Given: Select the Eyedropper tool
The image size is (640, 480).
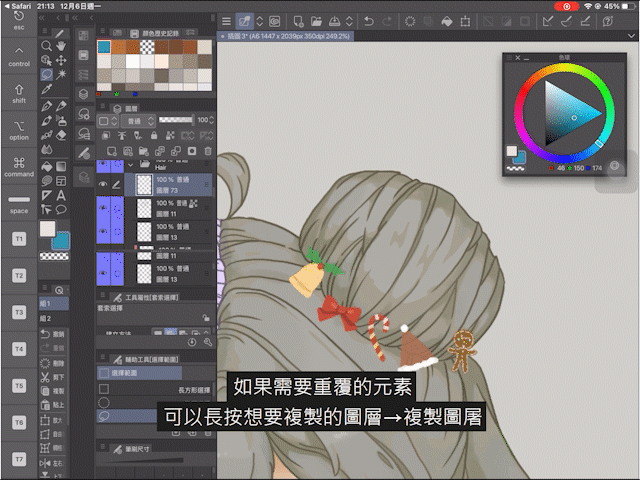Looking at the screenshot, I should [47, 89].
